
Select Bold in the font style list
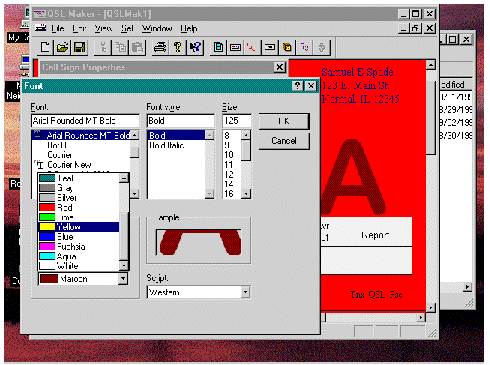[x=176, y=135]
